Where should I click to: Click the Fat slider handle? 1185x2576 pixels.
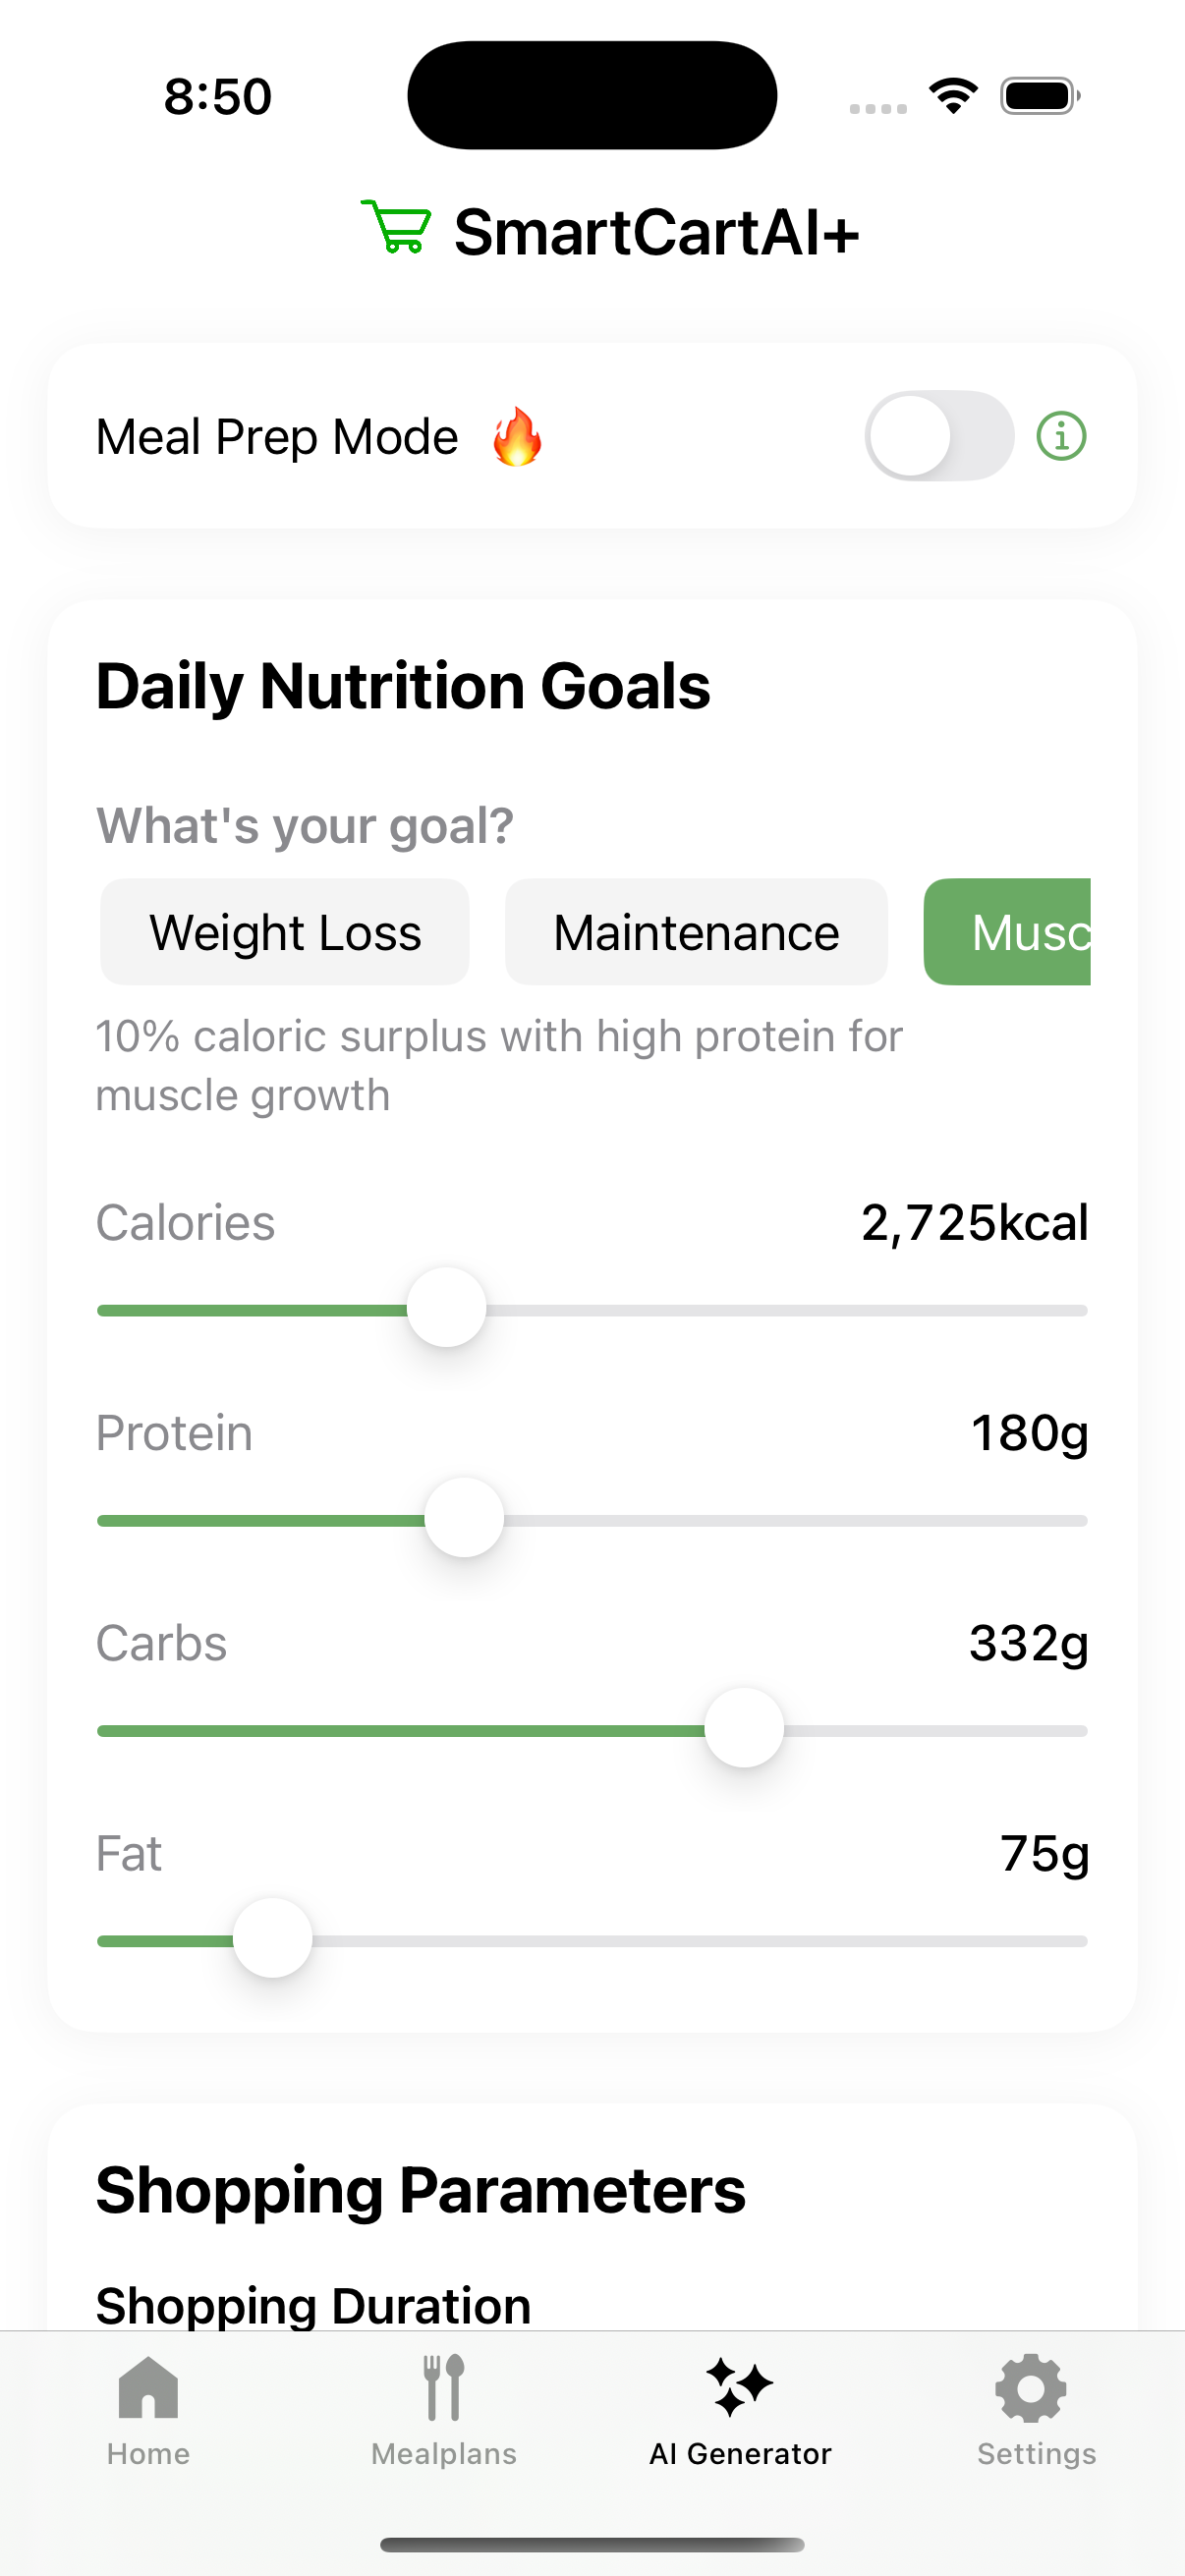point(272,1938)
